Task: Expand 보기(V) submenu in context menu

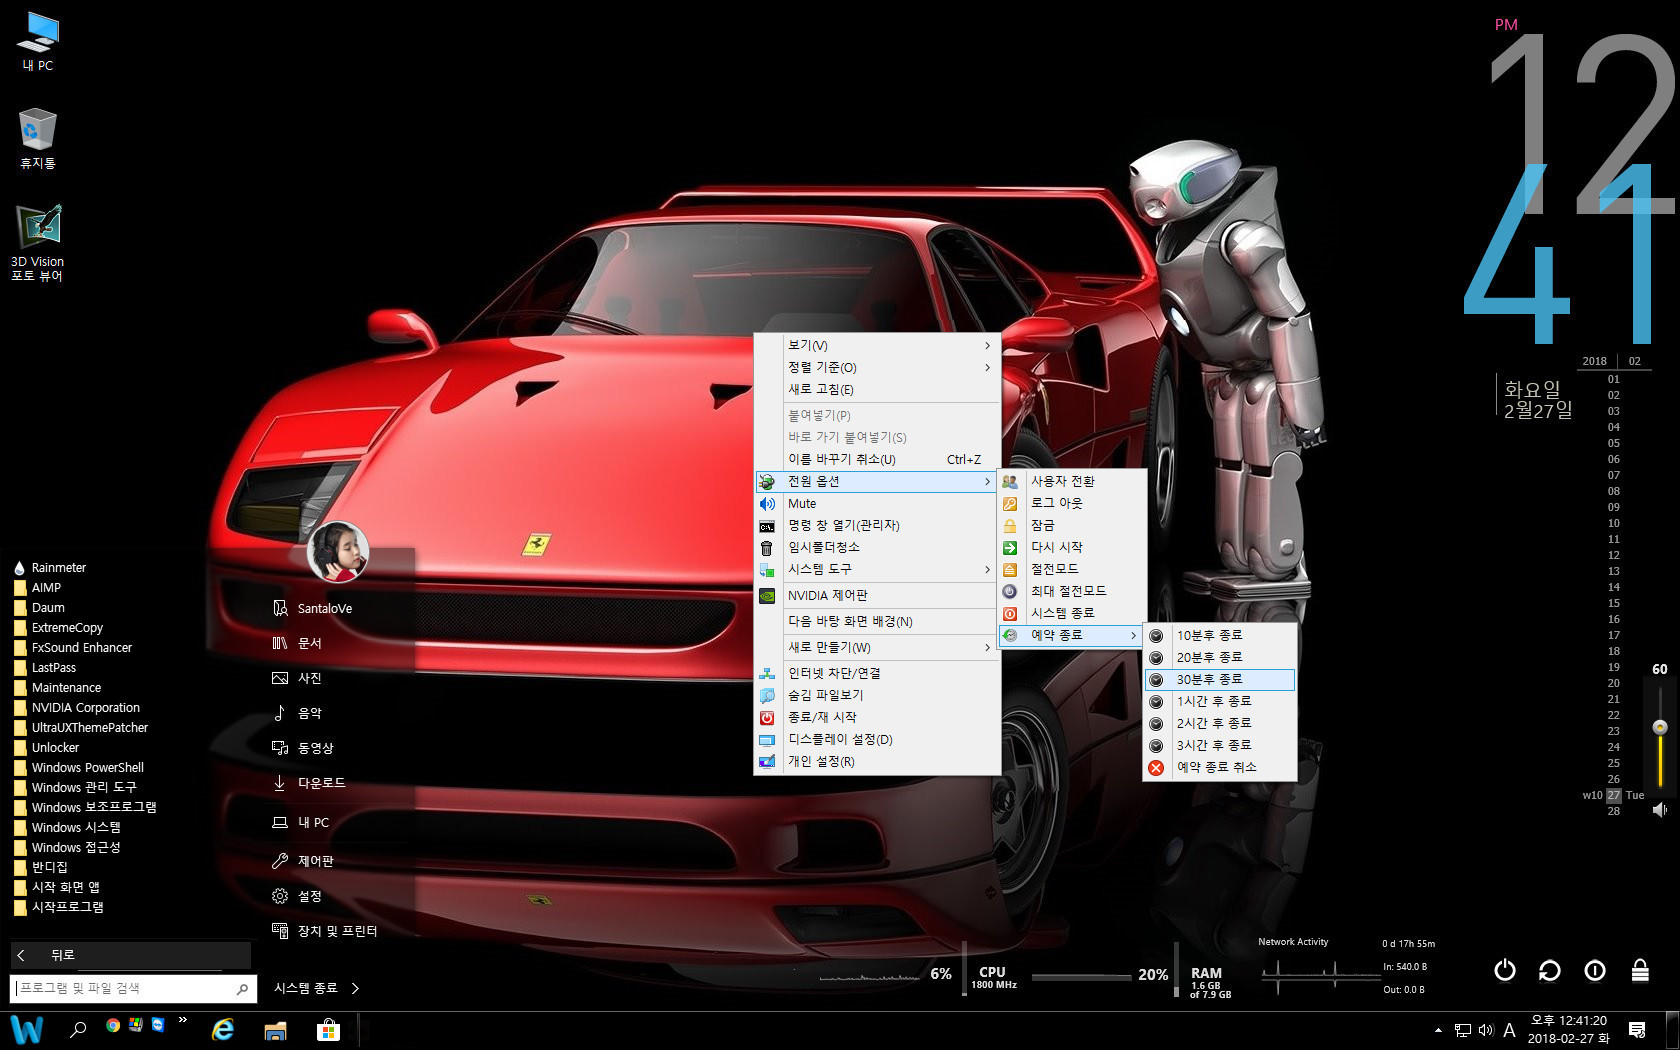Action: [877, 345]
